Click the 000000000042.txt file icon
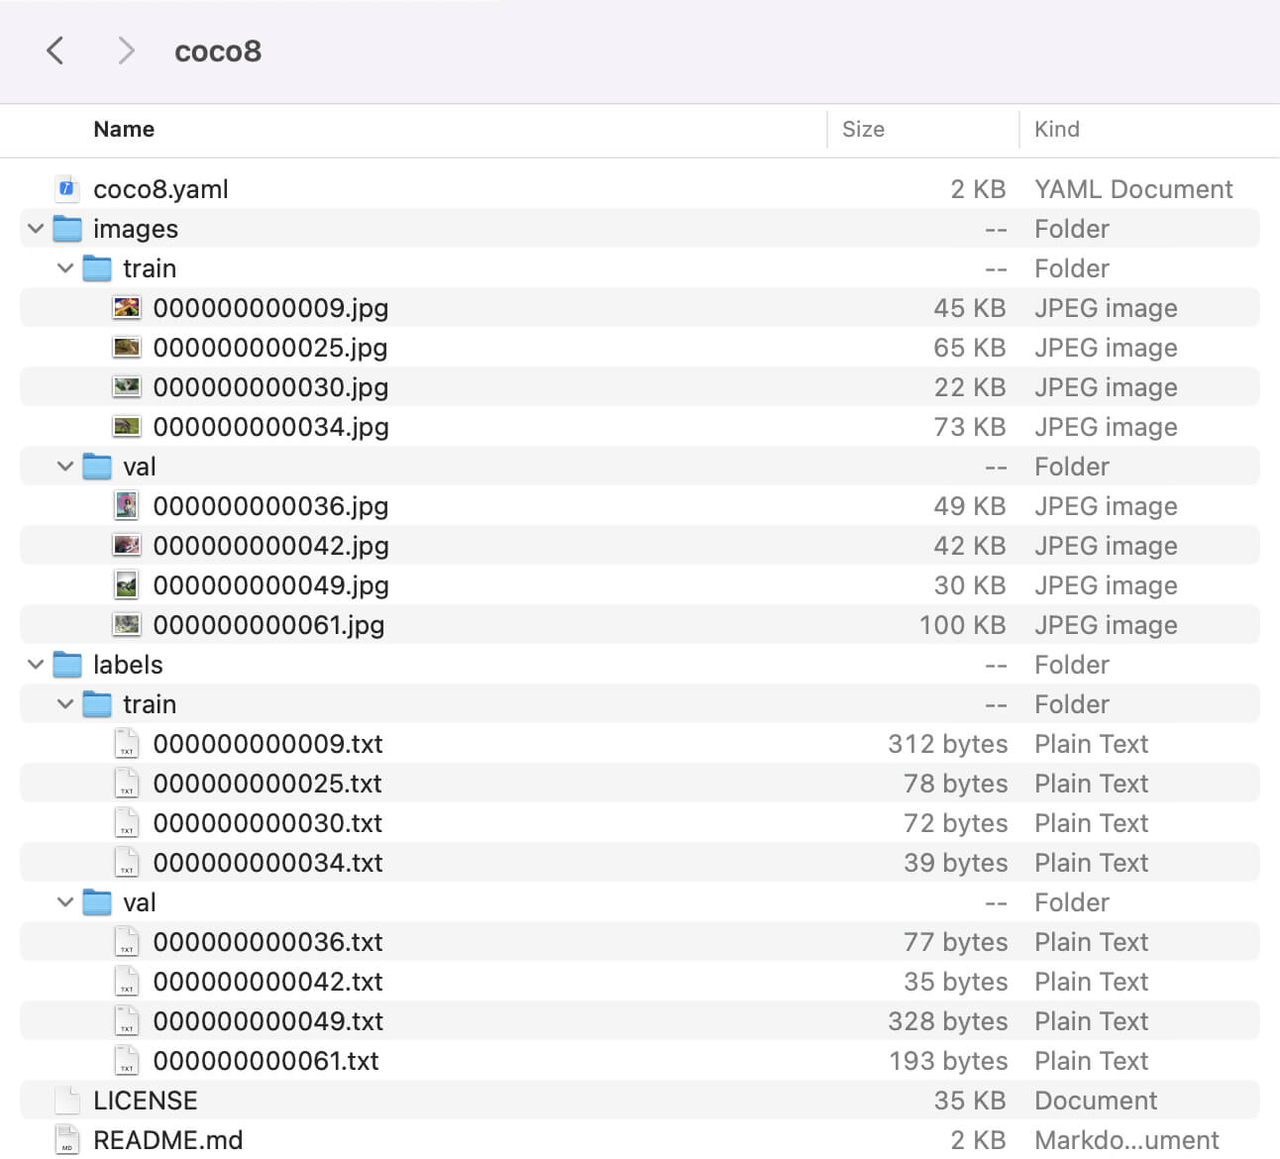The width and height of the screenshot is (1280, 1159). click(126, 981)
